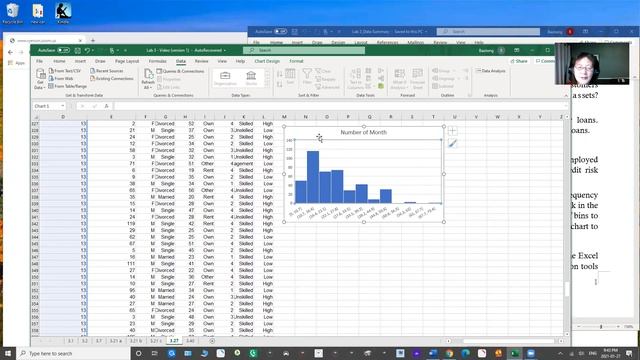Select the Number of Month chart title
The image size is (640, 360).
[363, 132]
